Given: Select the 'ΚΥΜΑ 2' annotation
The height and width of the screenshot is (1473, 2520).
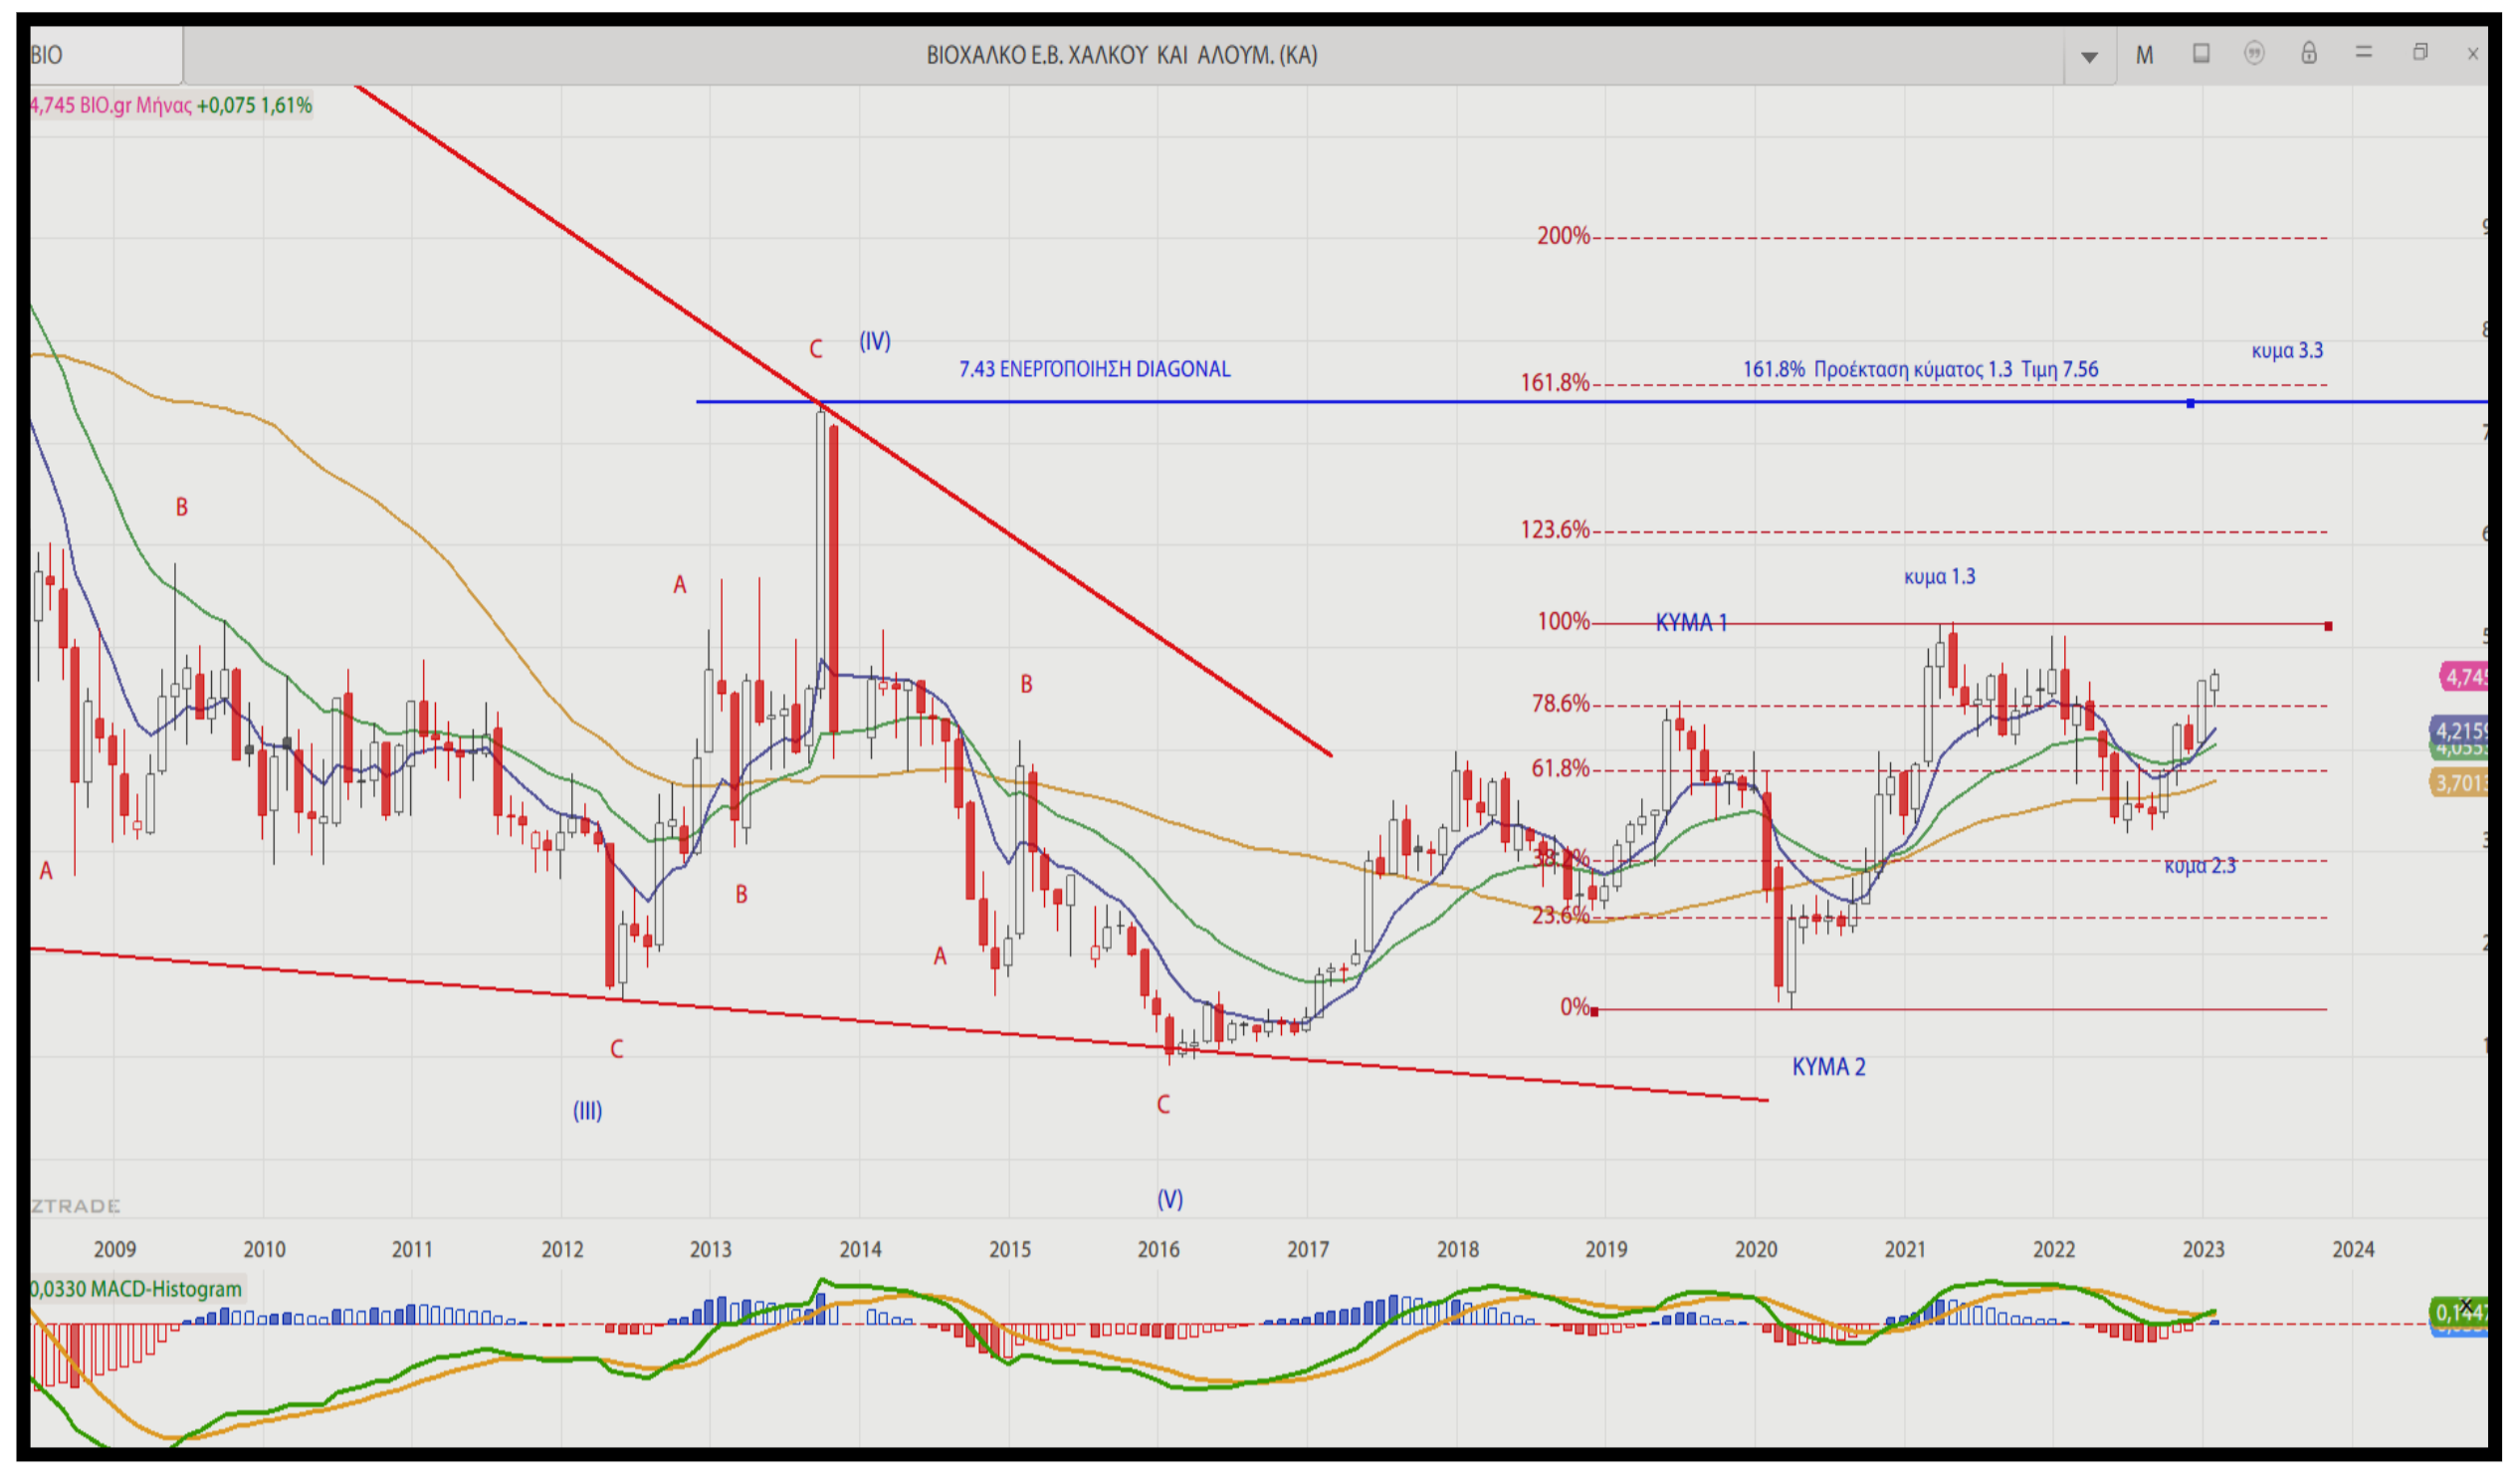Looking at the screenshot, I should click(x=1828, y=1067).
